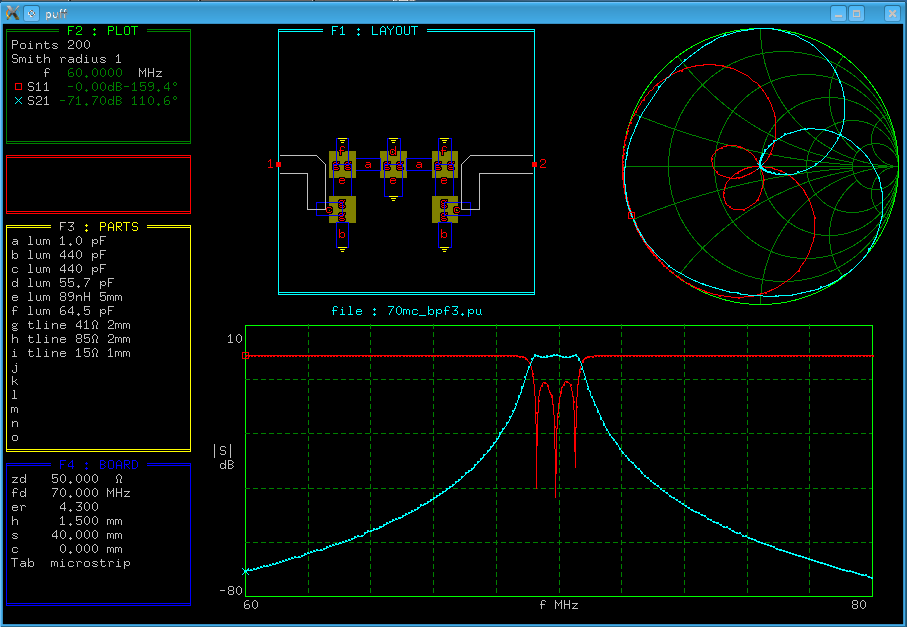Click the -80 lower dB axis limit
Image resolution: width=907 pixels, height=627 pixels.
231,591
